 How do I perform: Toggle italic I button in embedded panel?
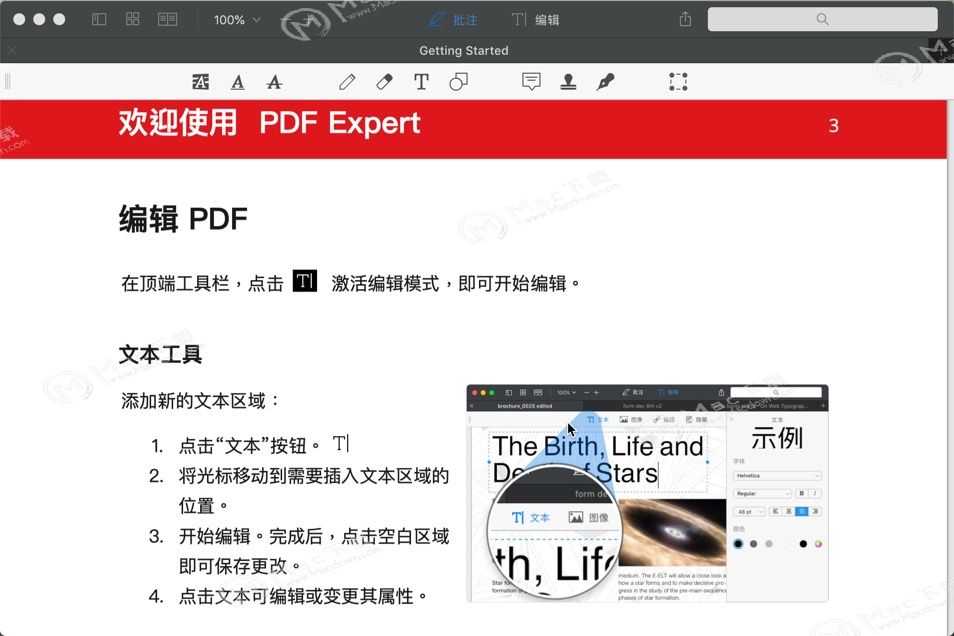click(815, 494)
